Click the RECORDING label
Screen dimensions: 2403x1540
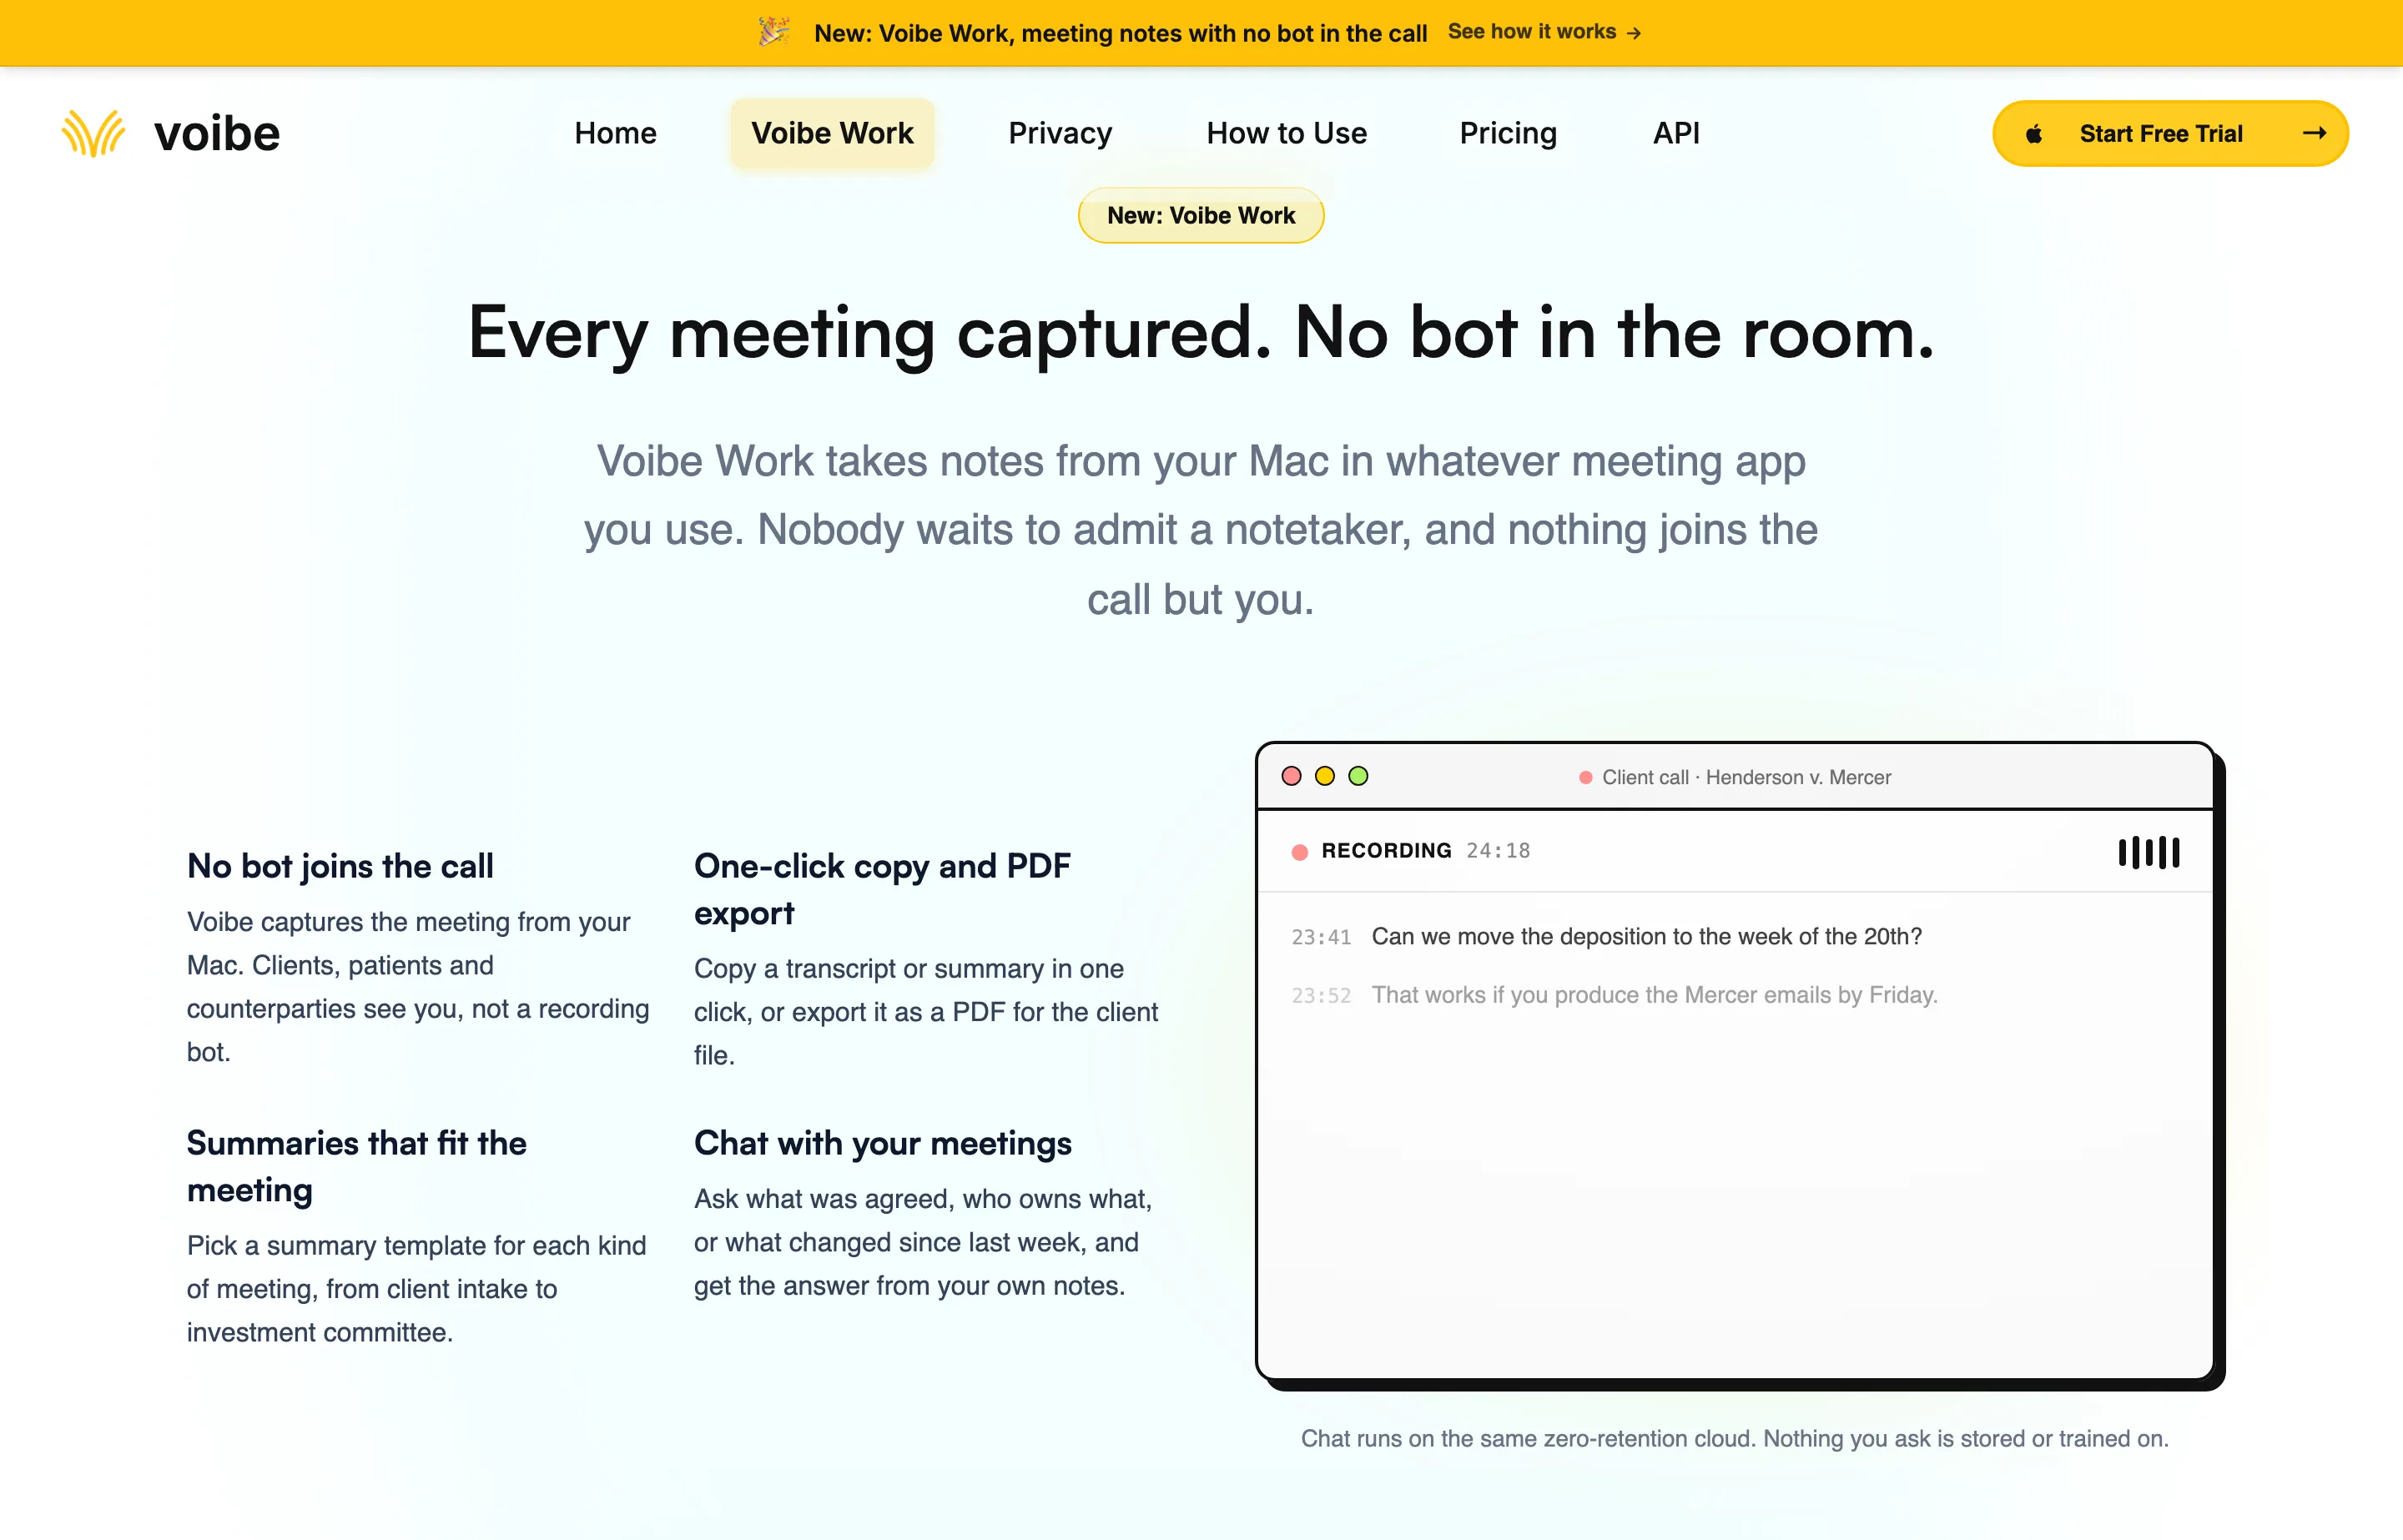tap(1386, 850)
